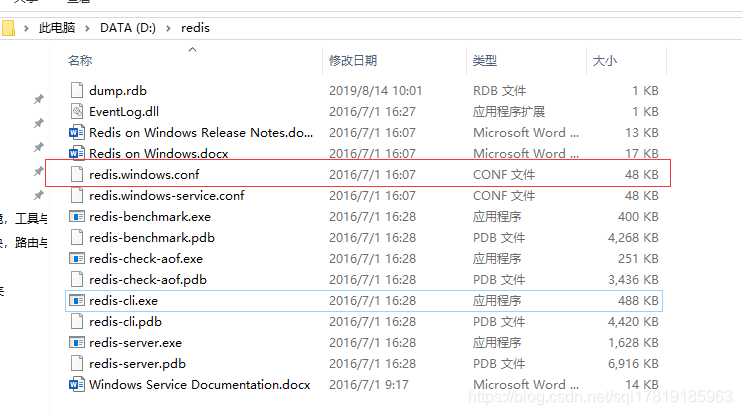Viewport: 742px width, 415px height.
Task: Click the dump.rdb file icon
Action: (77, 90)
